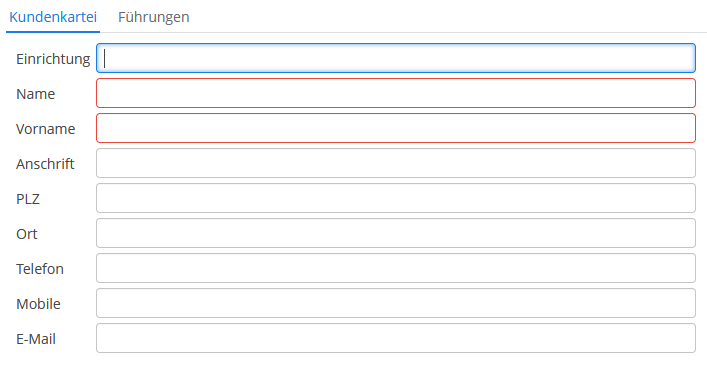Click the Mobile label
This screenshot has height=369, width=707.
(x=38, y=304)
